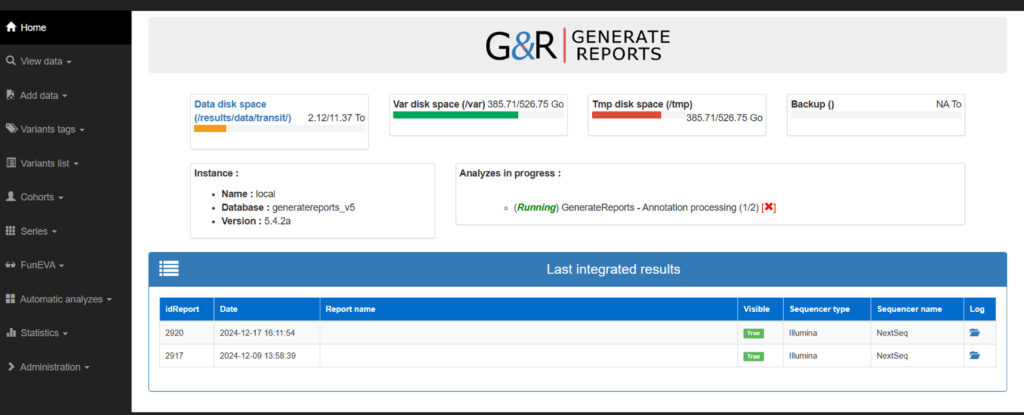Select date 2024-12-09 13:58:39
1024x415 pixels.
257,356
